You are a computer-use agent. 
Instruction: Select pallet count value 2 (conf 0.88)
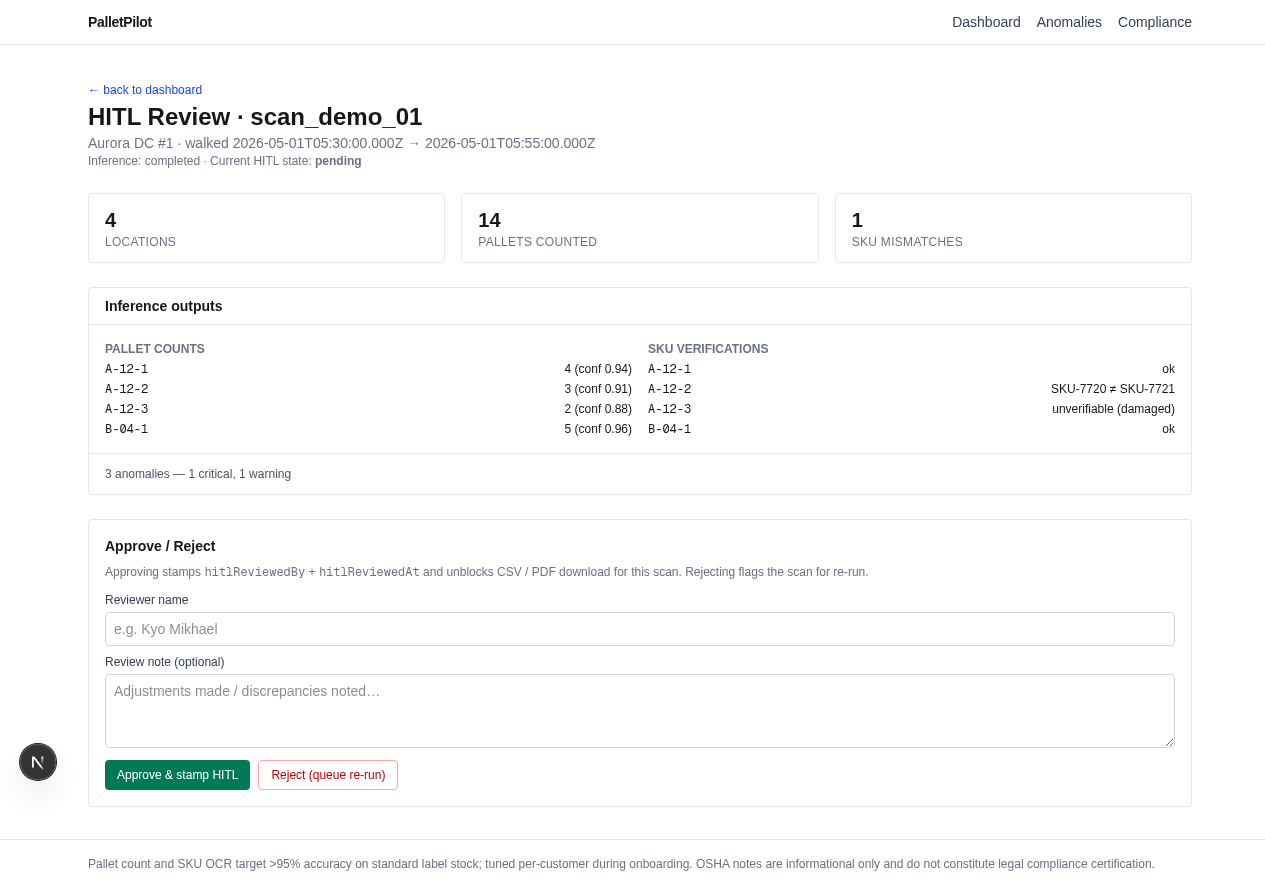tap(598, 409)
